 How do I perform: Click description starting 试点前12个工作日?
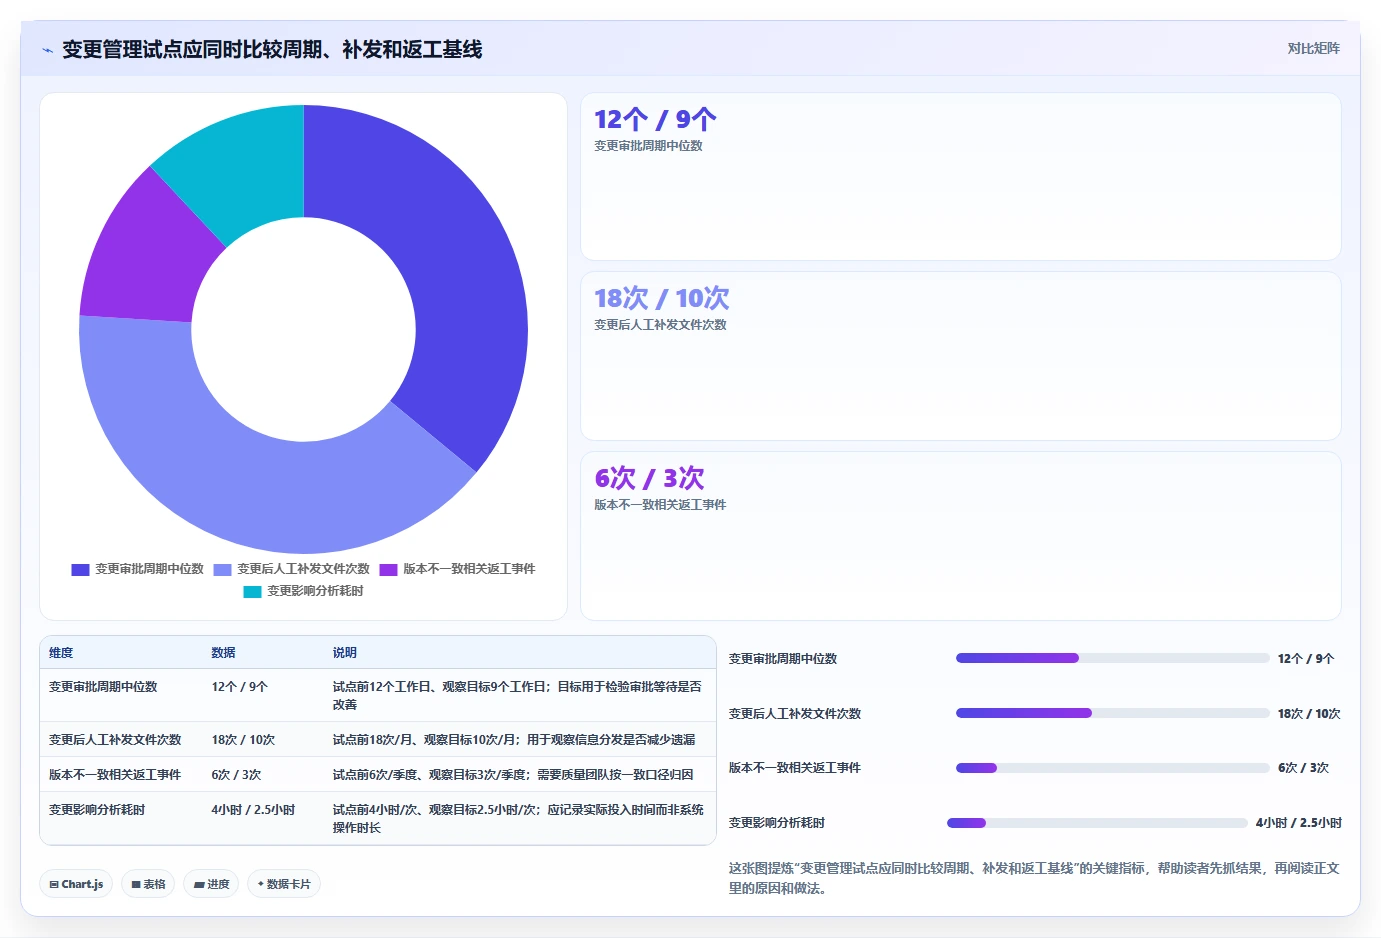[518, 696]
